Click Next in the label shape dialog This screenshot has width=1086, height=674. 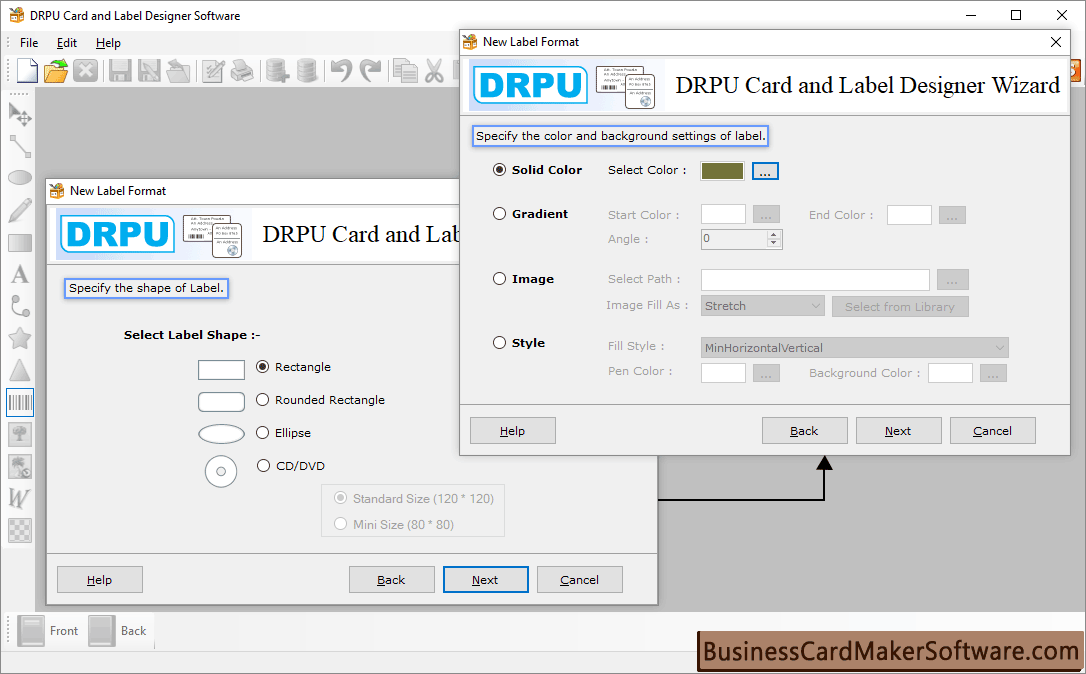click(x=486, y=580)
